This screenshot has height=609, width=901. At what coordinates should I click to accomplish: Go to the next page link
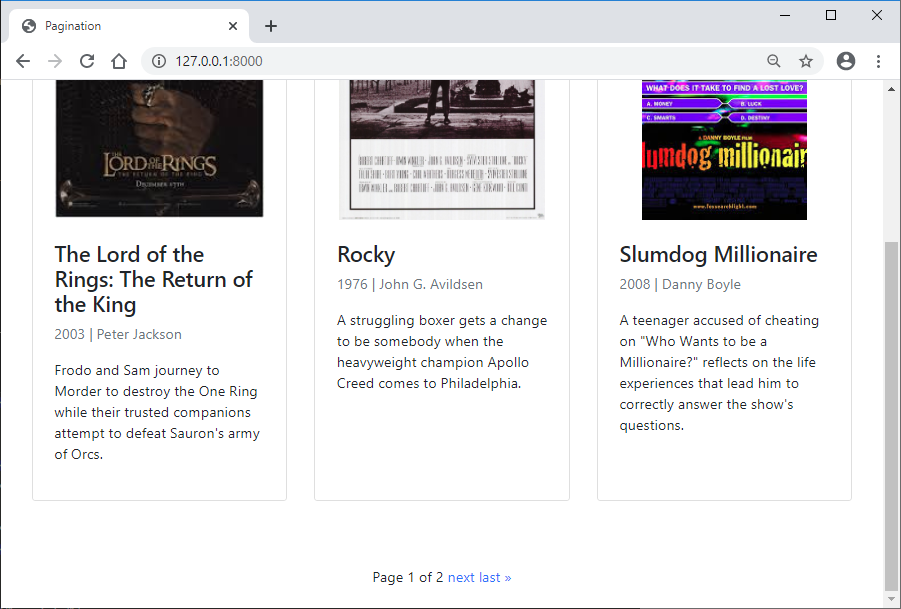(x=461, y=577)
